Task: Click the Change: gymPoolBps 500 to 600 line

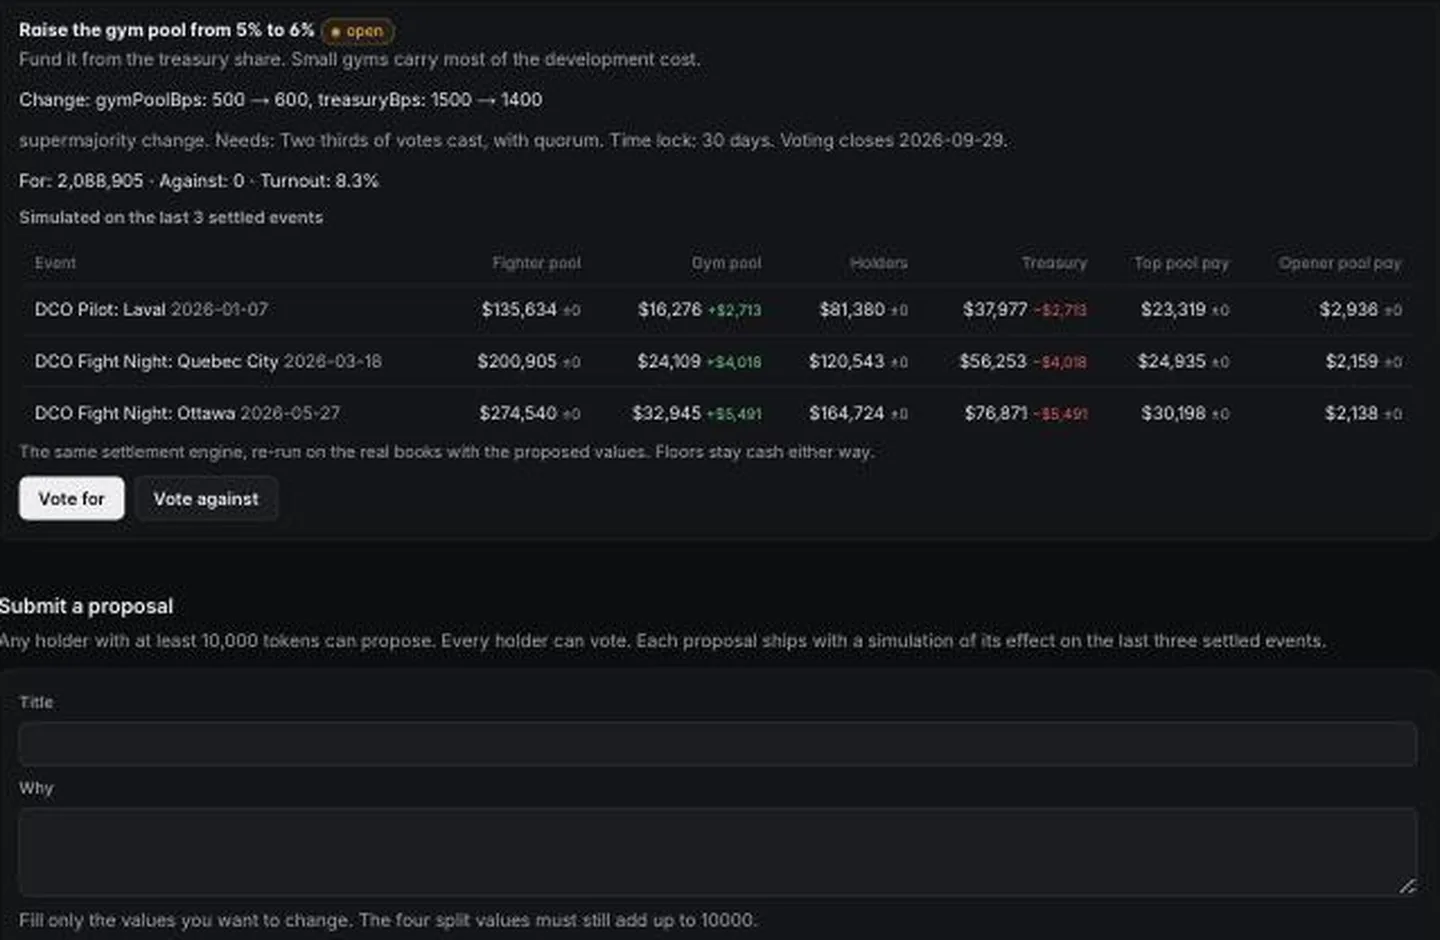Action: 280,100
